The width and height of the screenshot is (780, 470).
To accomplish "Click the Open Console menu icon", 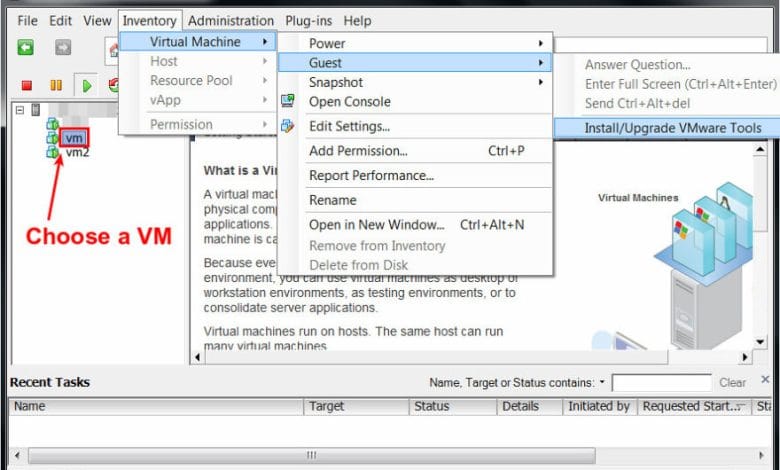I will [288, 101].
